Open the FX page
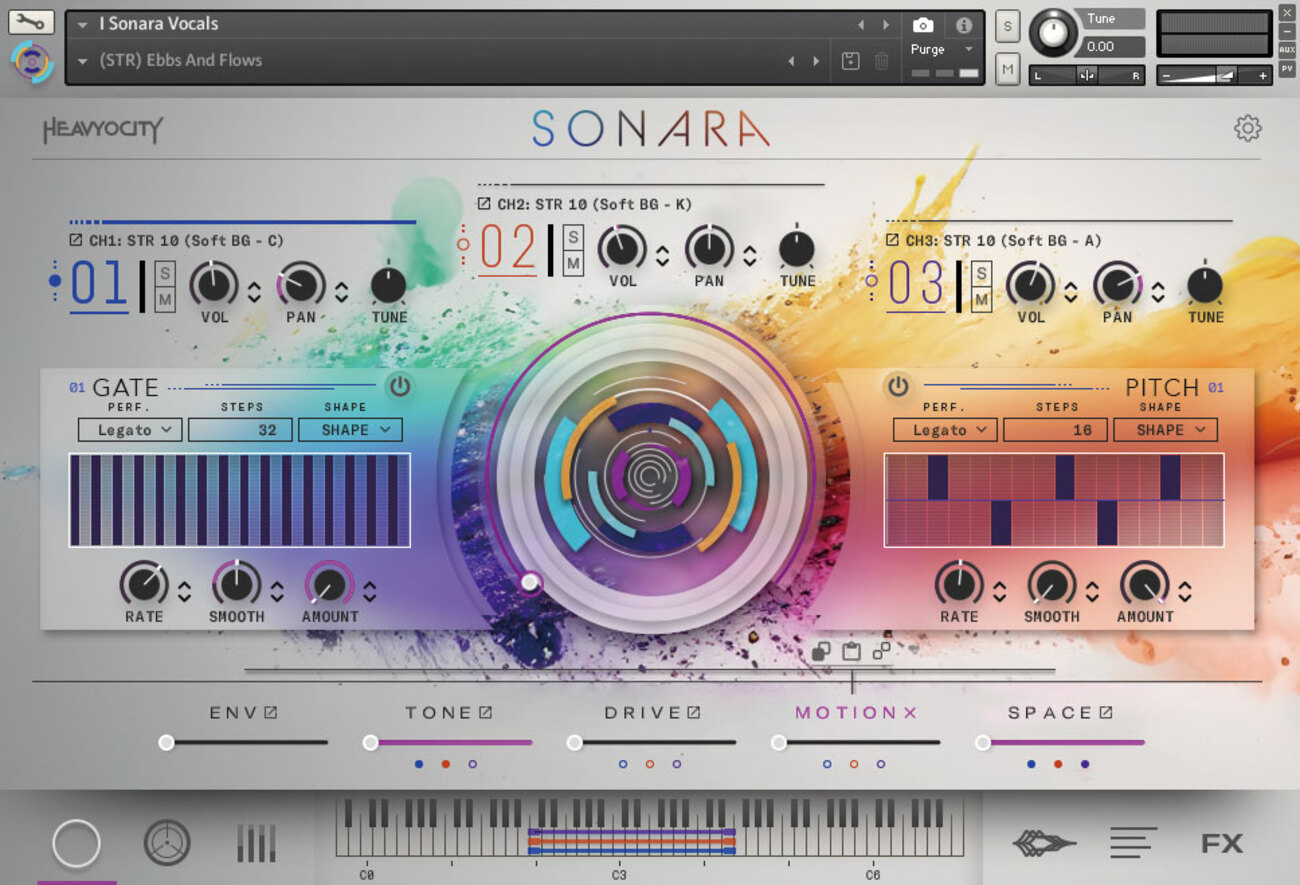The height and width of the screenshot is (885, 1300). (x=1221, y=843)
